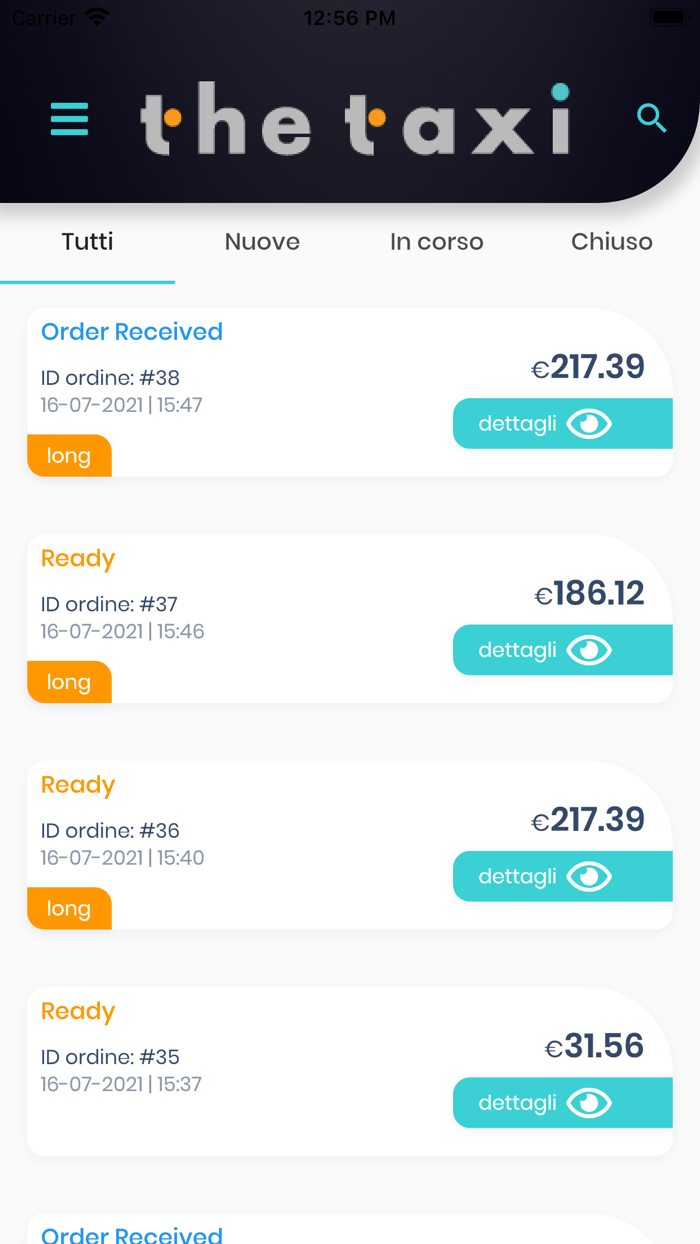Switch to the Tutti tab
The width and height of the screenshot is (700, 1244).
[87, 242]
